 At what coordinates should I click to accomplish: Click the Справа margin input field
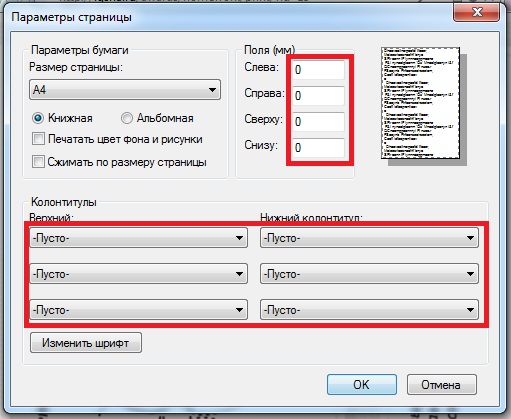pyautogui.click(x=318, y=96)
